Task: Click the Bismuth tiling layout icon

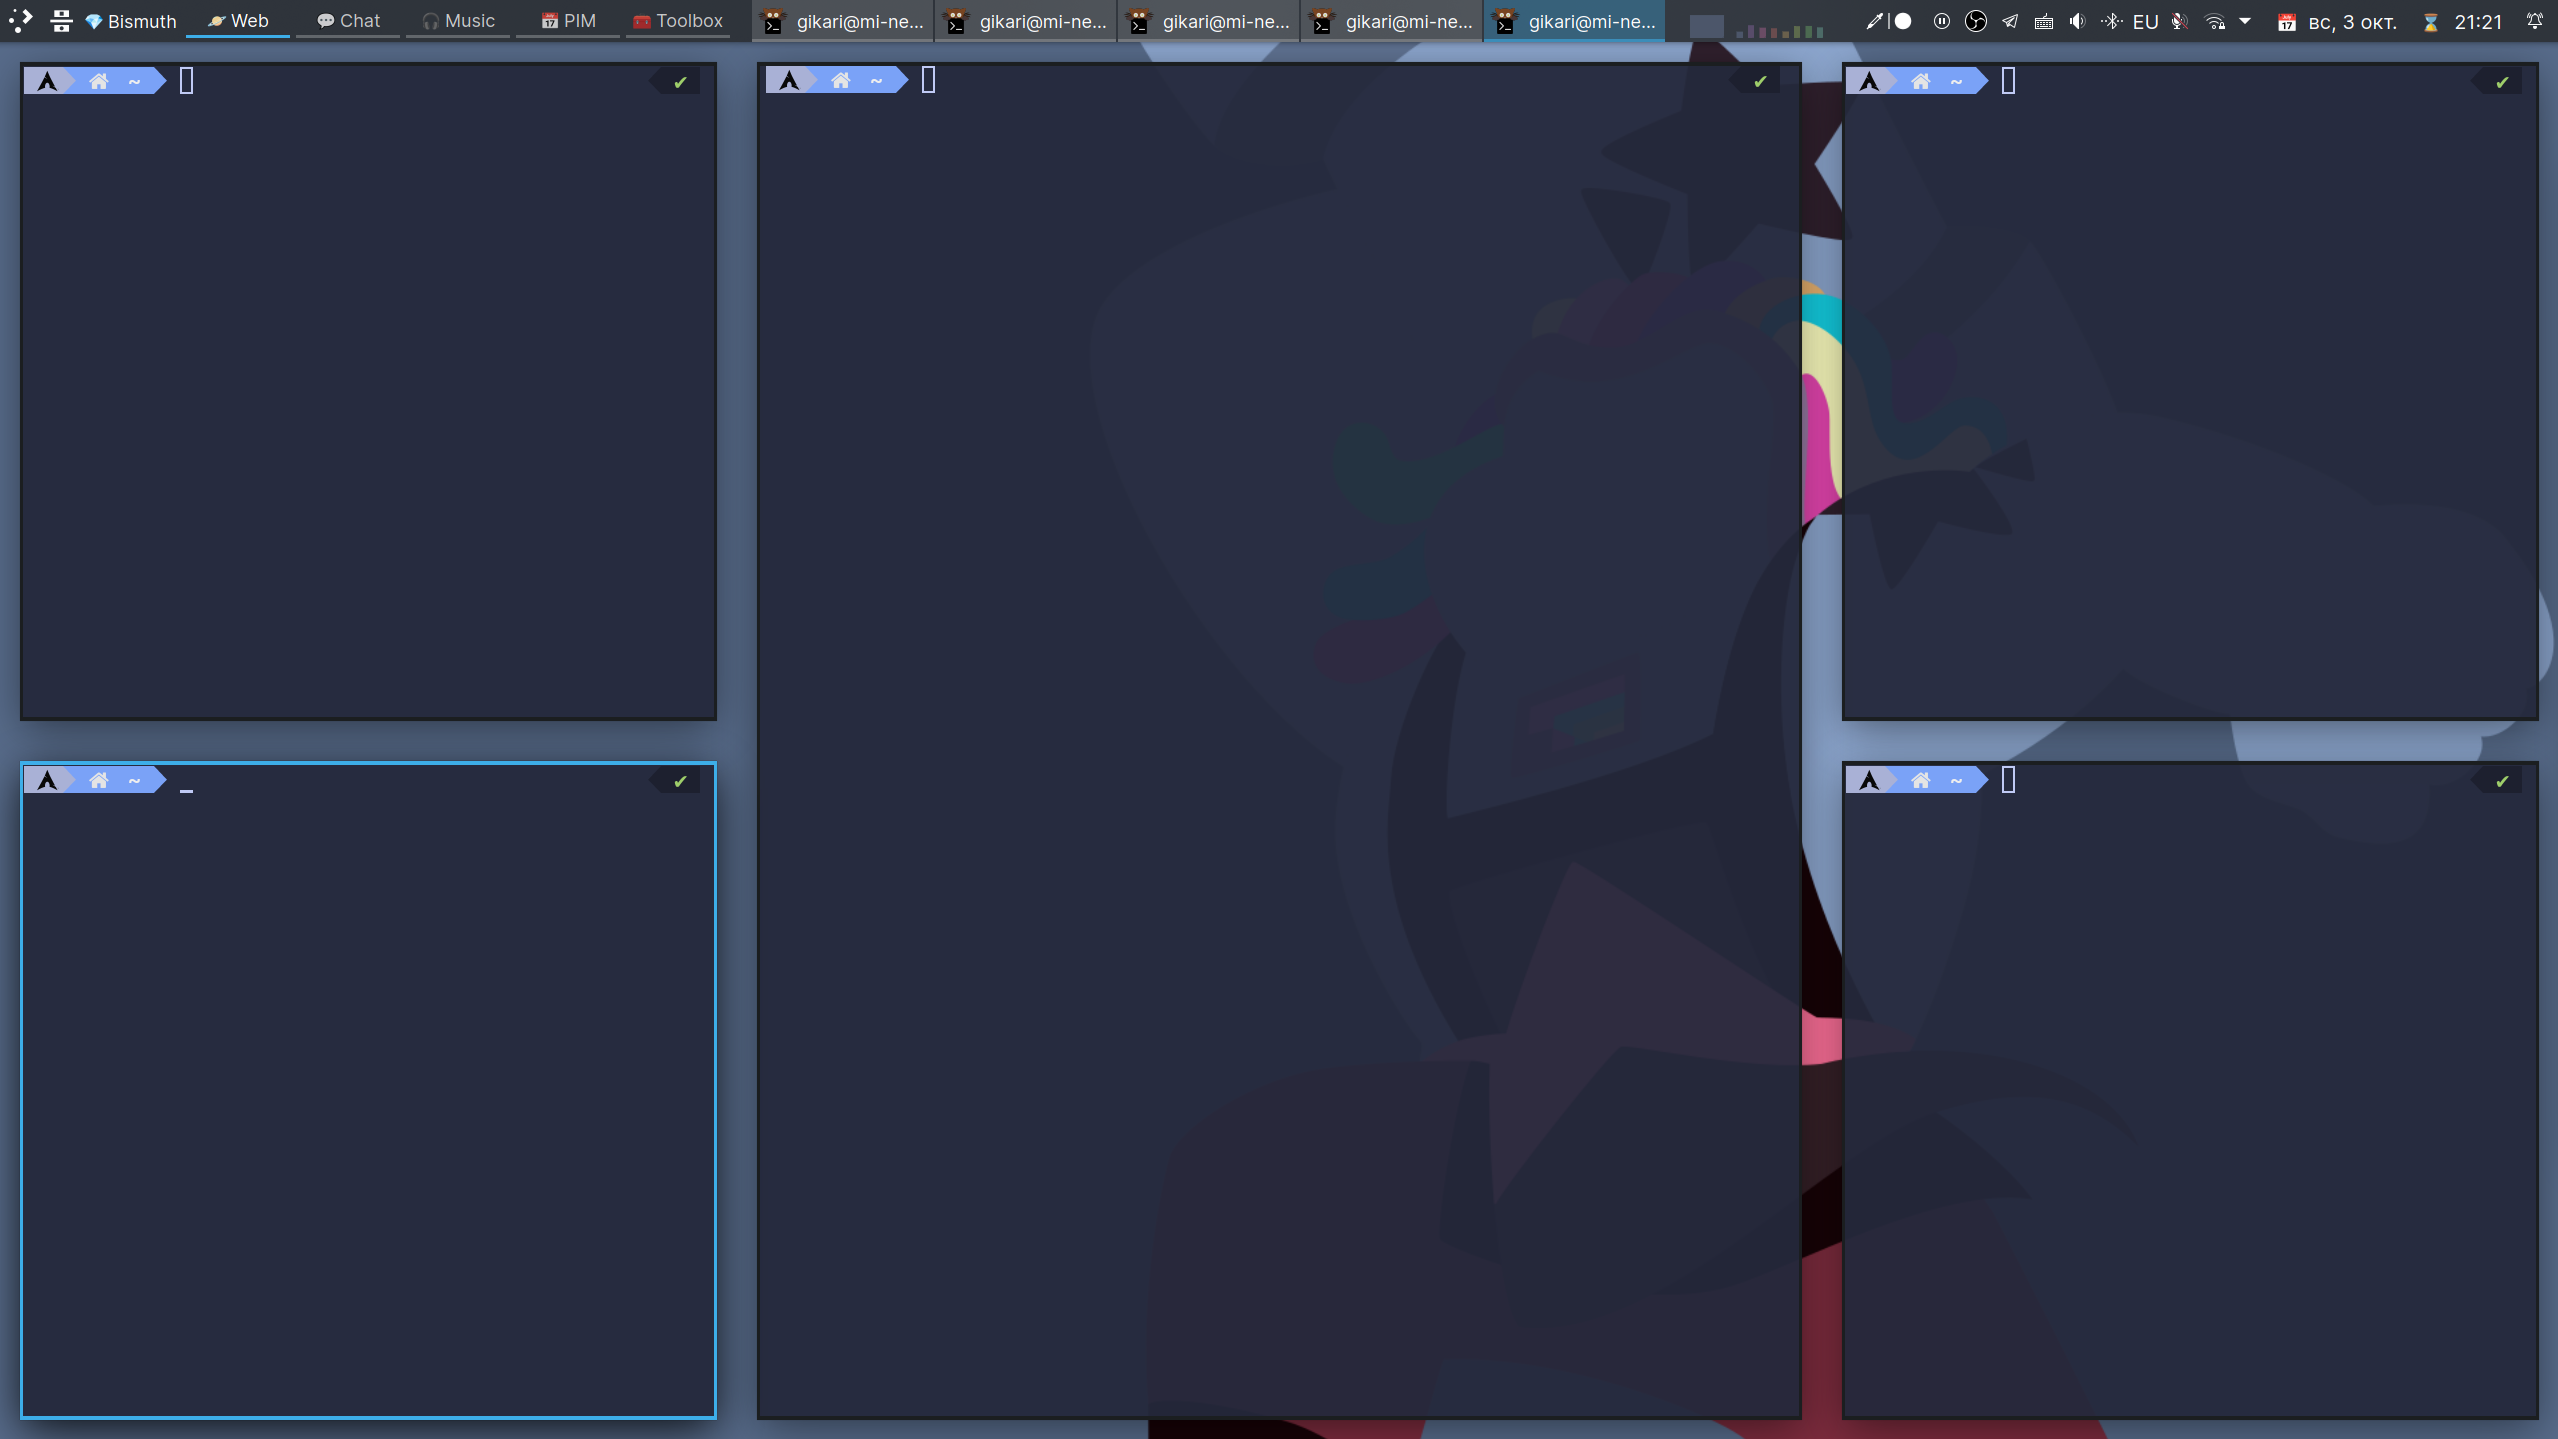Action: (x=61, y=20)
